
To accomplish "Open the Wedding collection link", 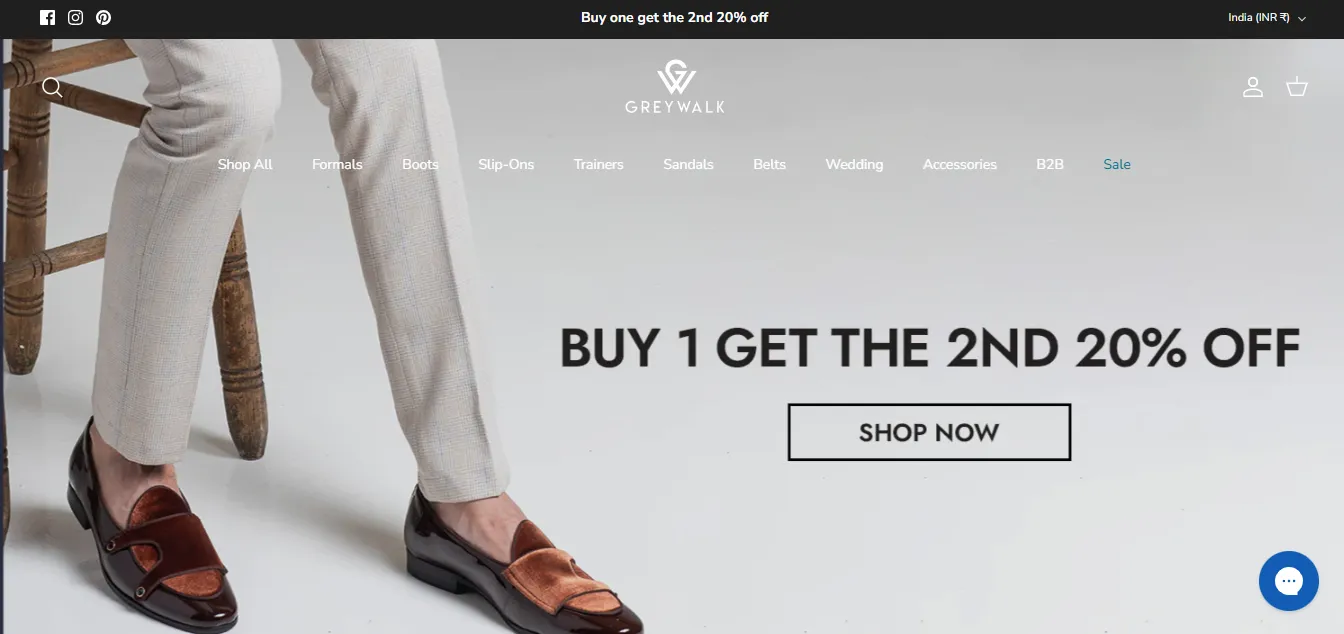I will 854,164.
